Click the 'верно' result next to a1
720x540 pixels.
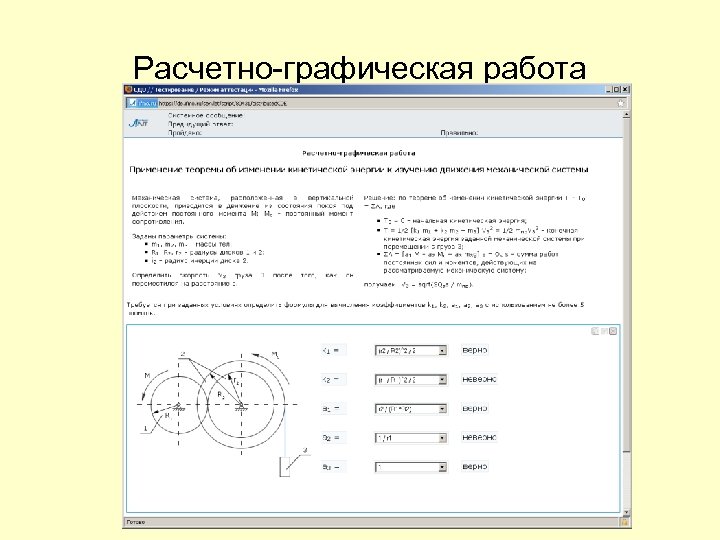474,408
